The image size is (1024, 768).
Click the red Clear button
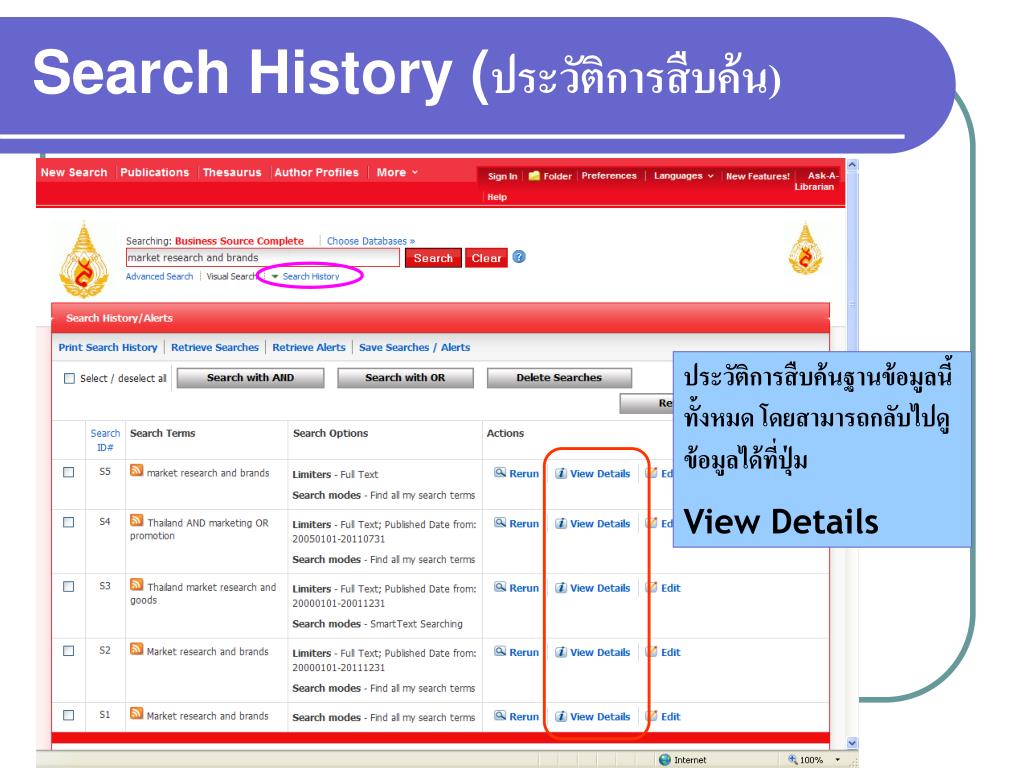click(487, 258)
